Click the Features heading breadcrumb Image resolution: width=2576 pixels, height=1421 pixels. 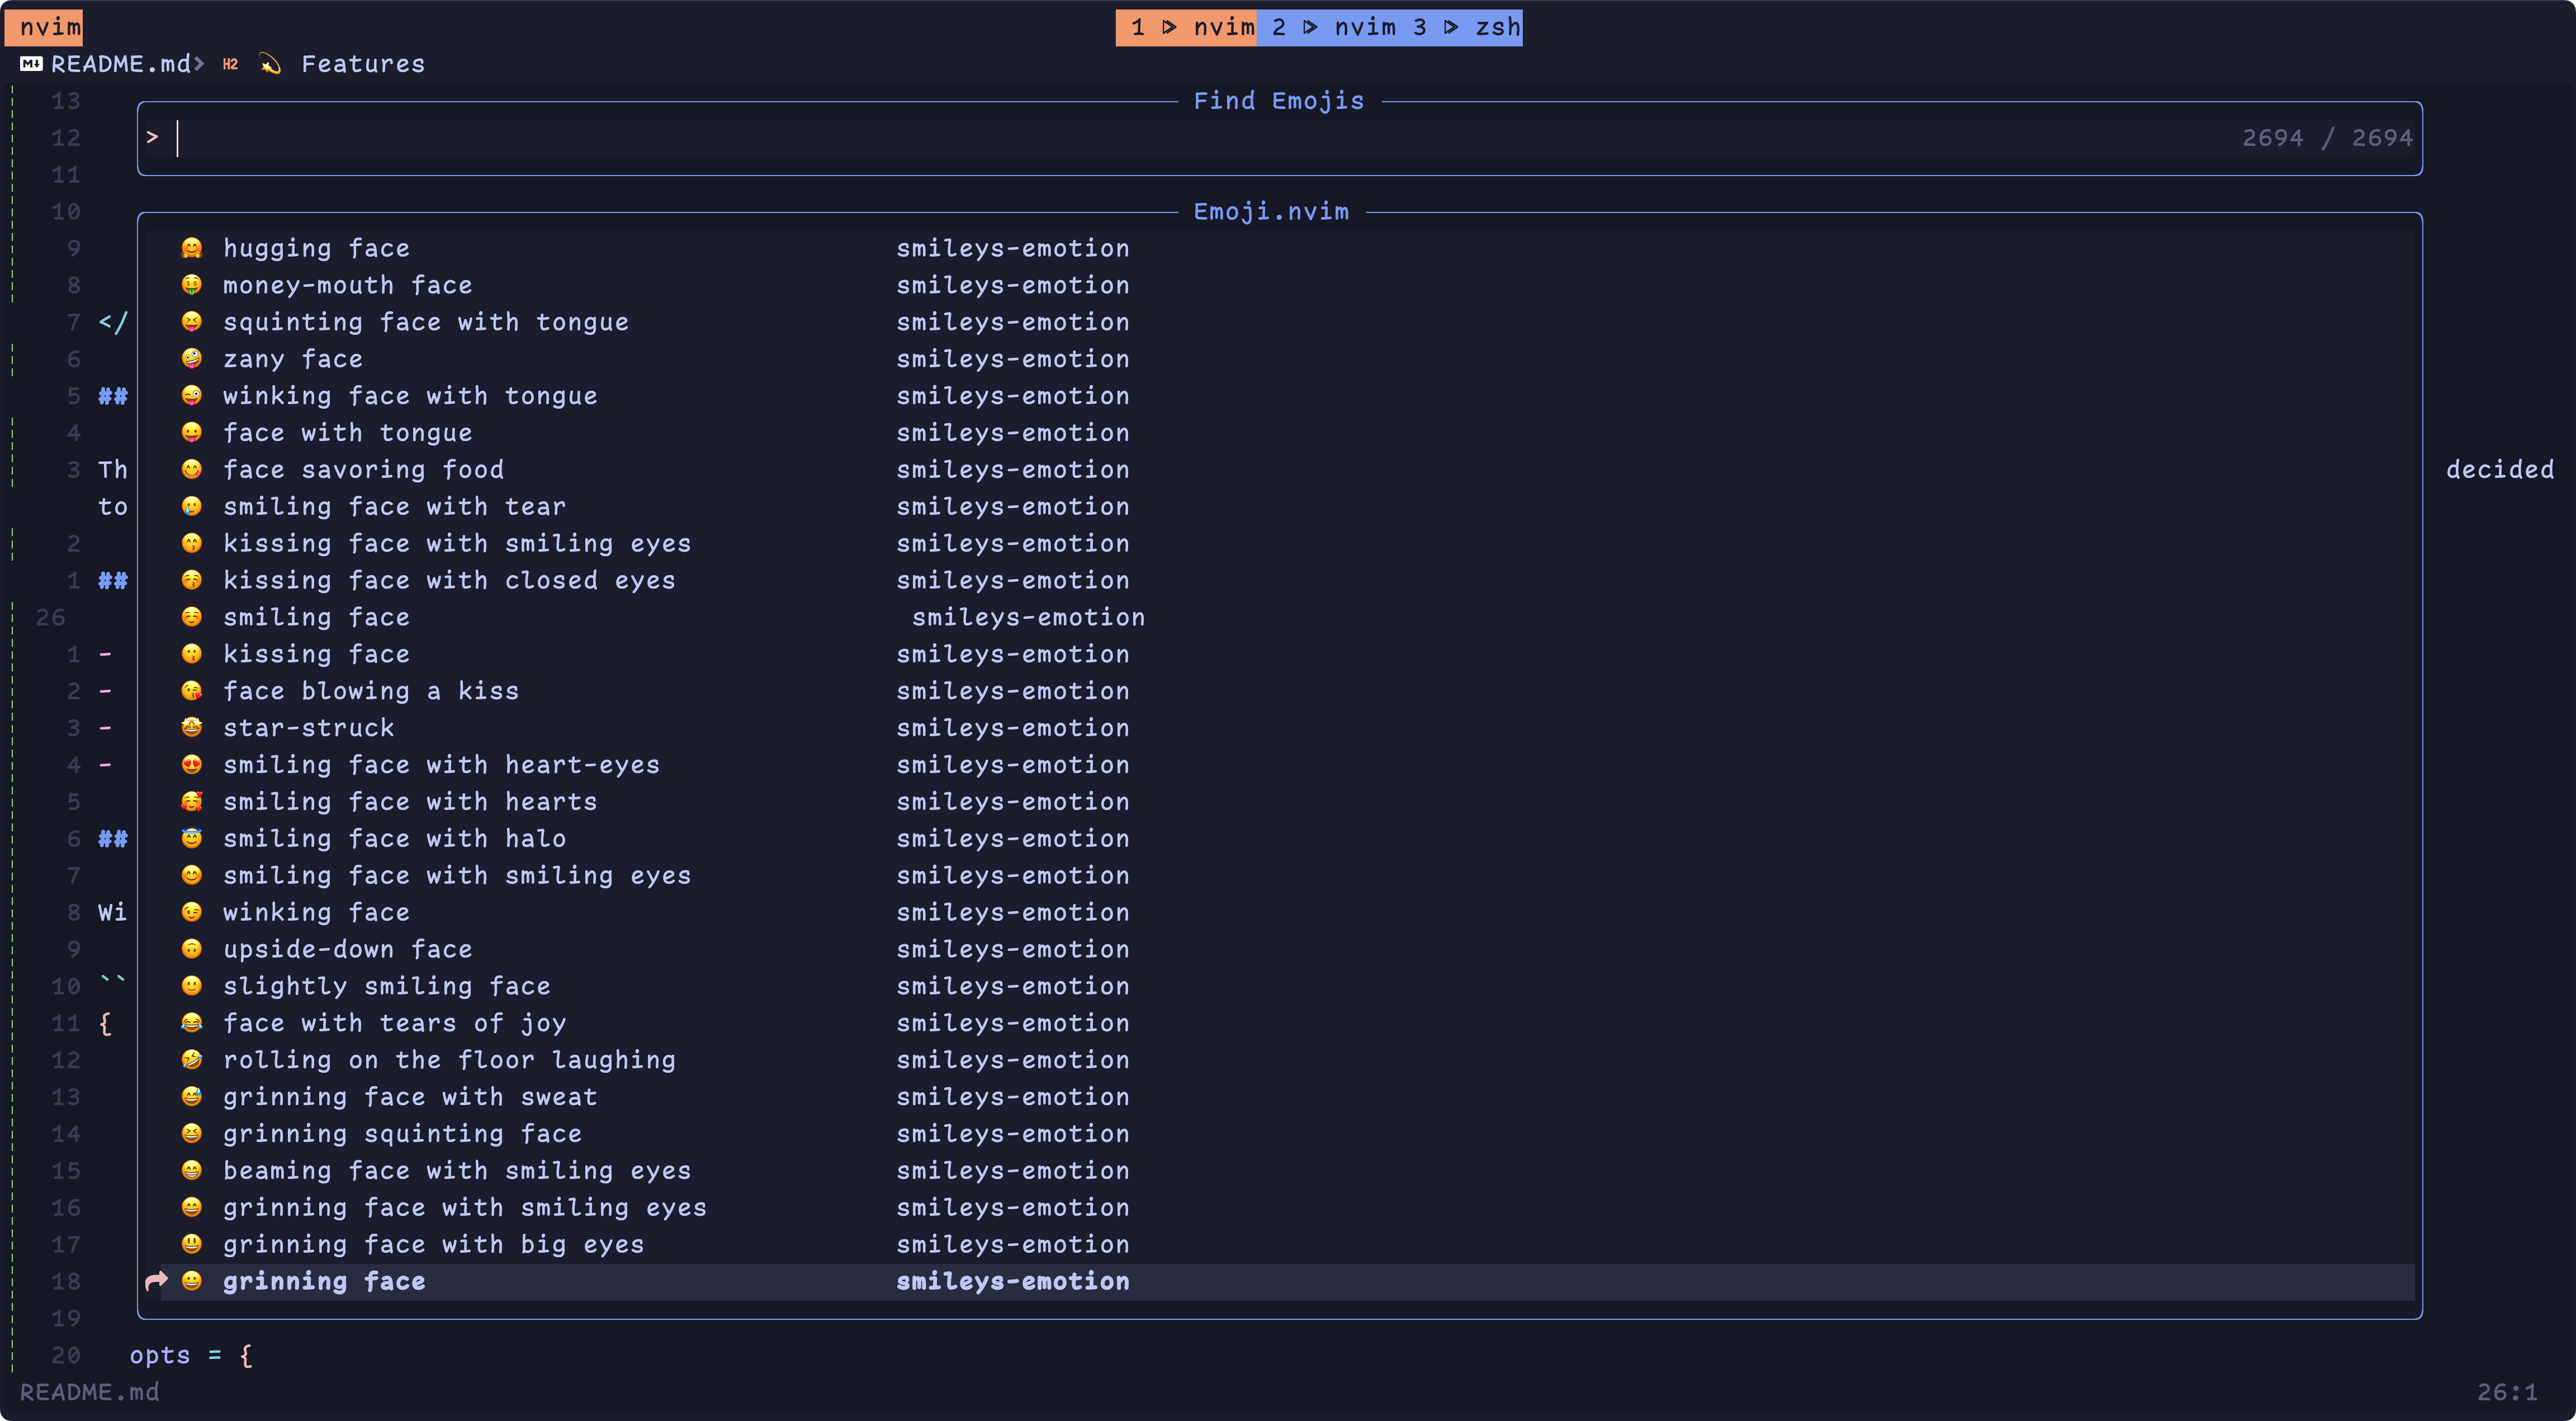click(362, 64)
